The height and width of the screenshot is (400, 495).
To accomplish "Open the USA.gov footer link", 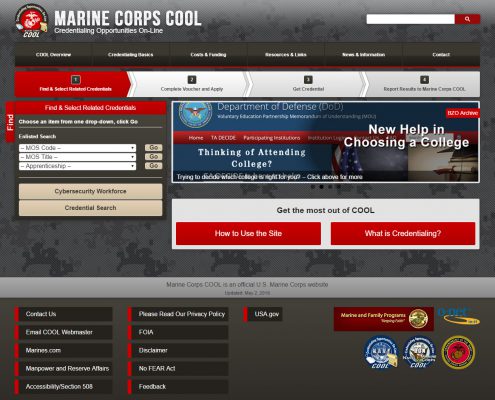I will pyautogui.click(x=263, y=314).
